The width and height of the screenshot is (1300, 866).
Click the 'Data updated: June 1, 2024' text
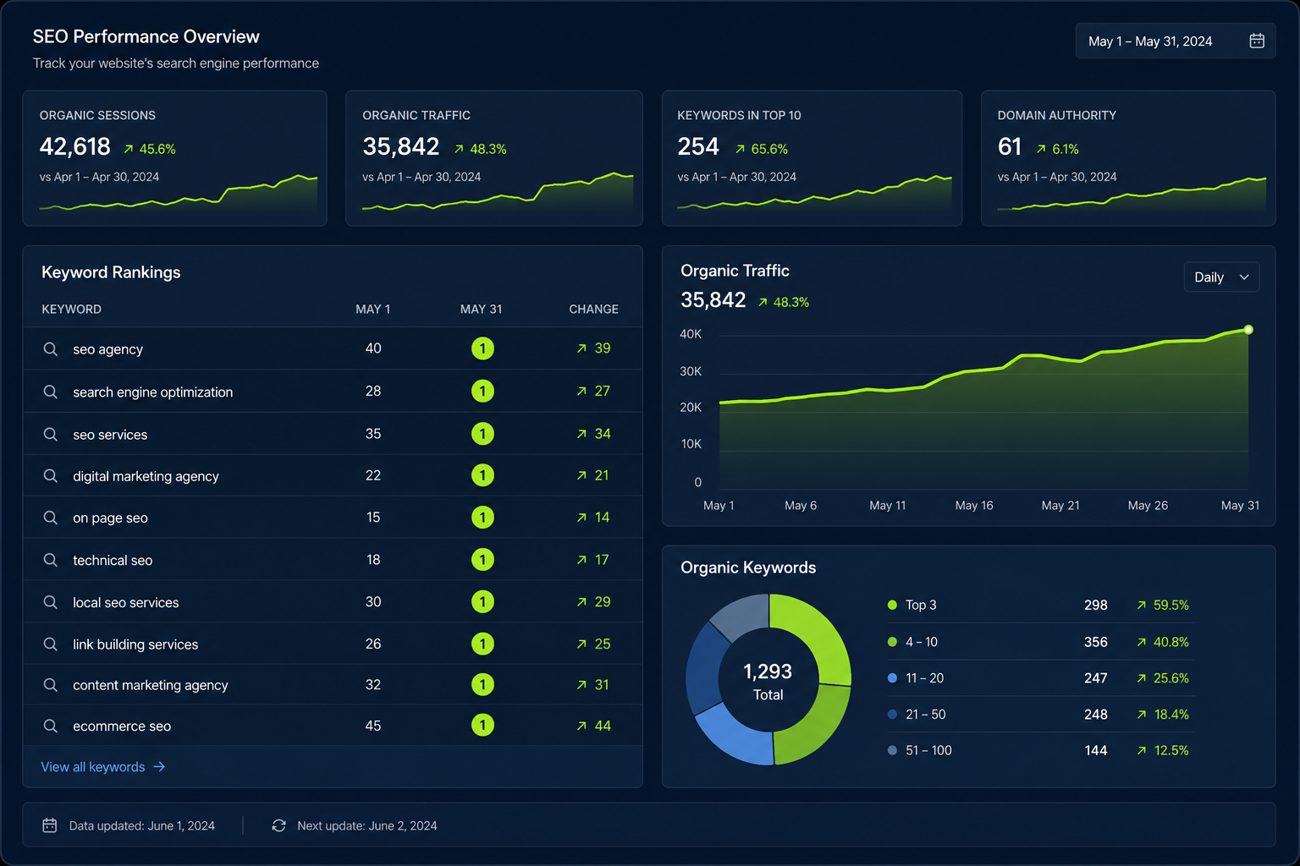[142, 826]
